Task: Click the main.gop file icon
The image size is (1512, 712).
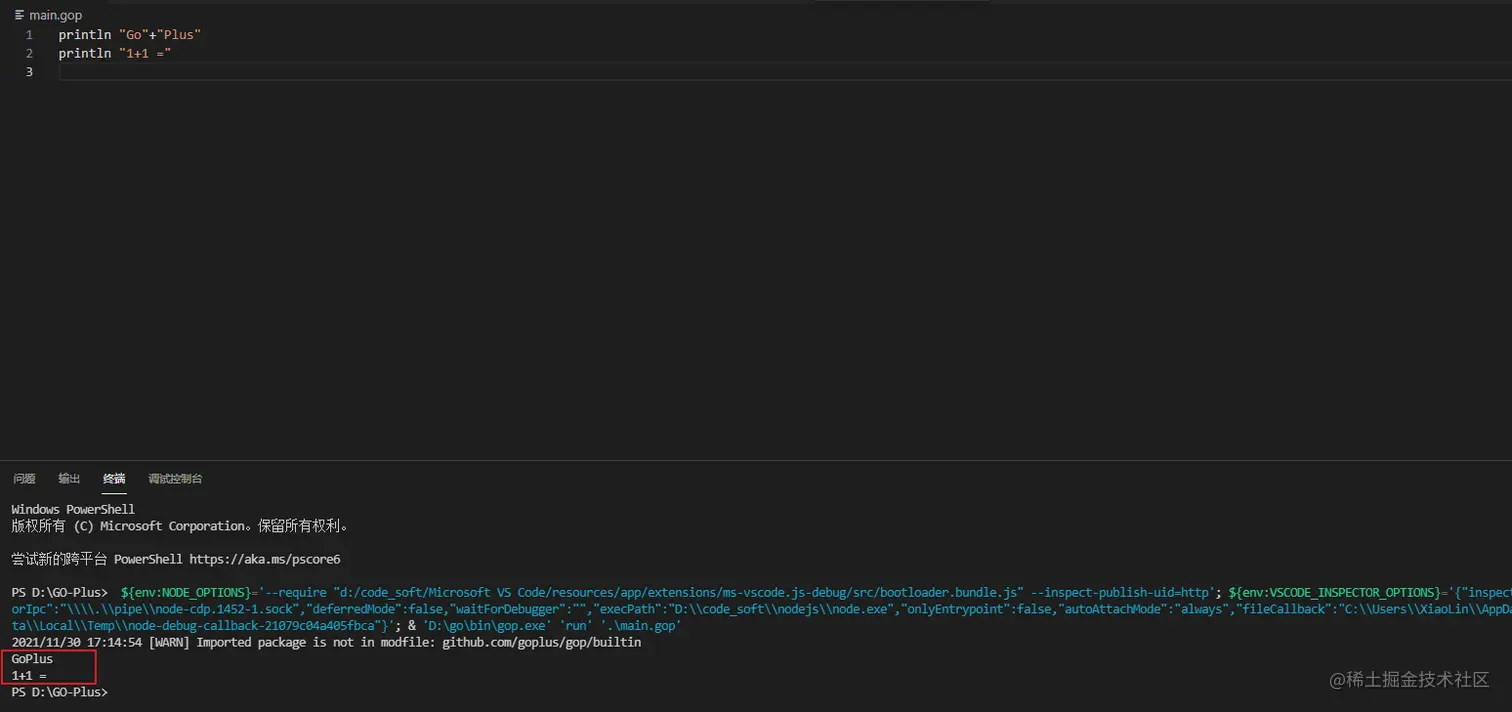Action: (x=18, y=14)
